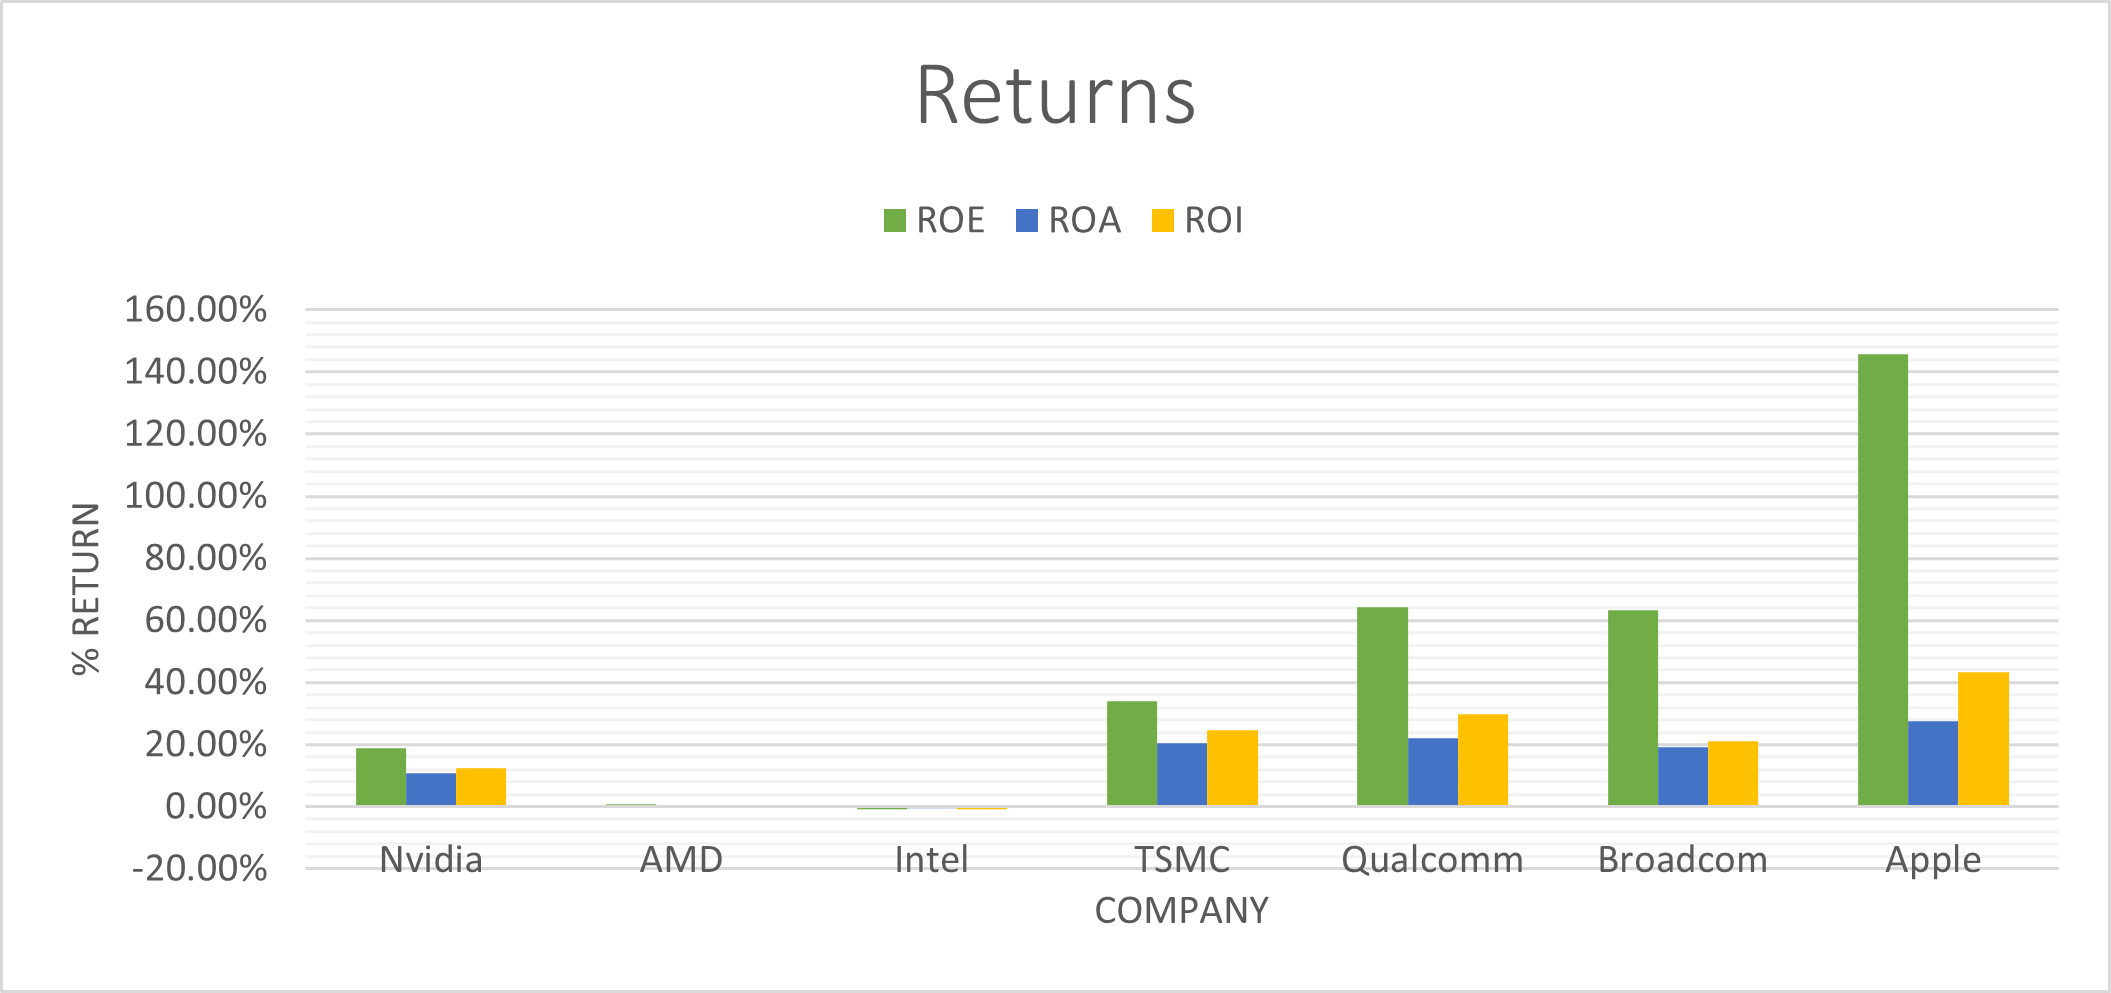Select the Broadcom category label

[1682, 860]
